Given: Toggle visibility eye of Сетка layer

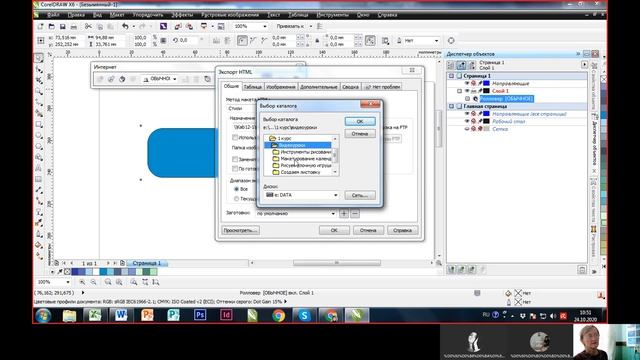Looking at the screenshot, I should point(467,129).
